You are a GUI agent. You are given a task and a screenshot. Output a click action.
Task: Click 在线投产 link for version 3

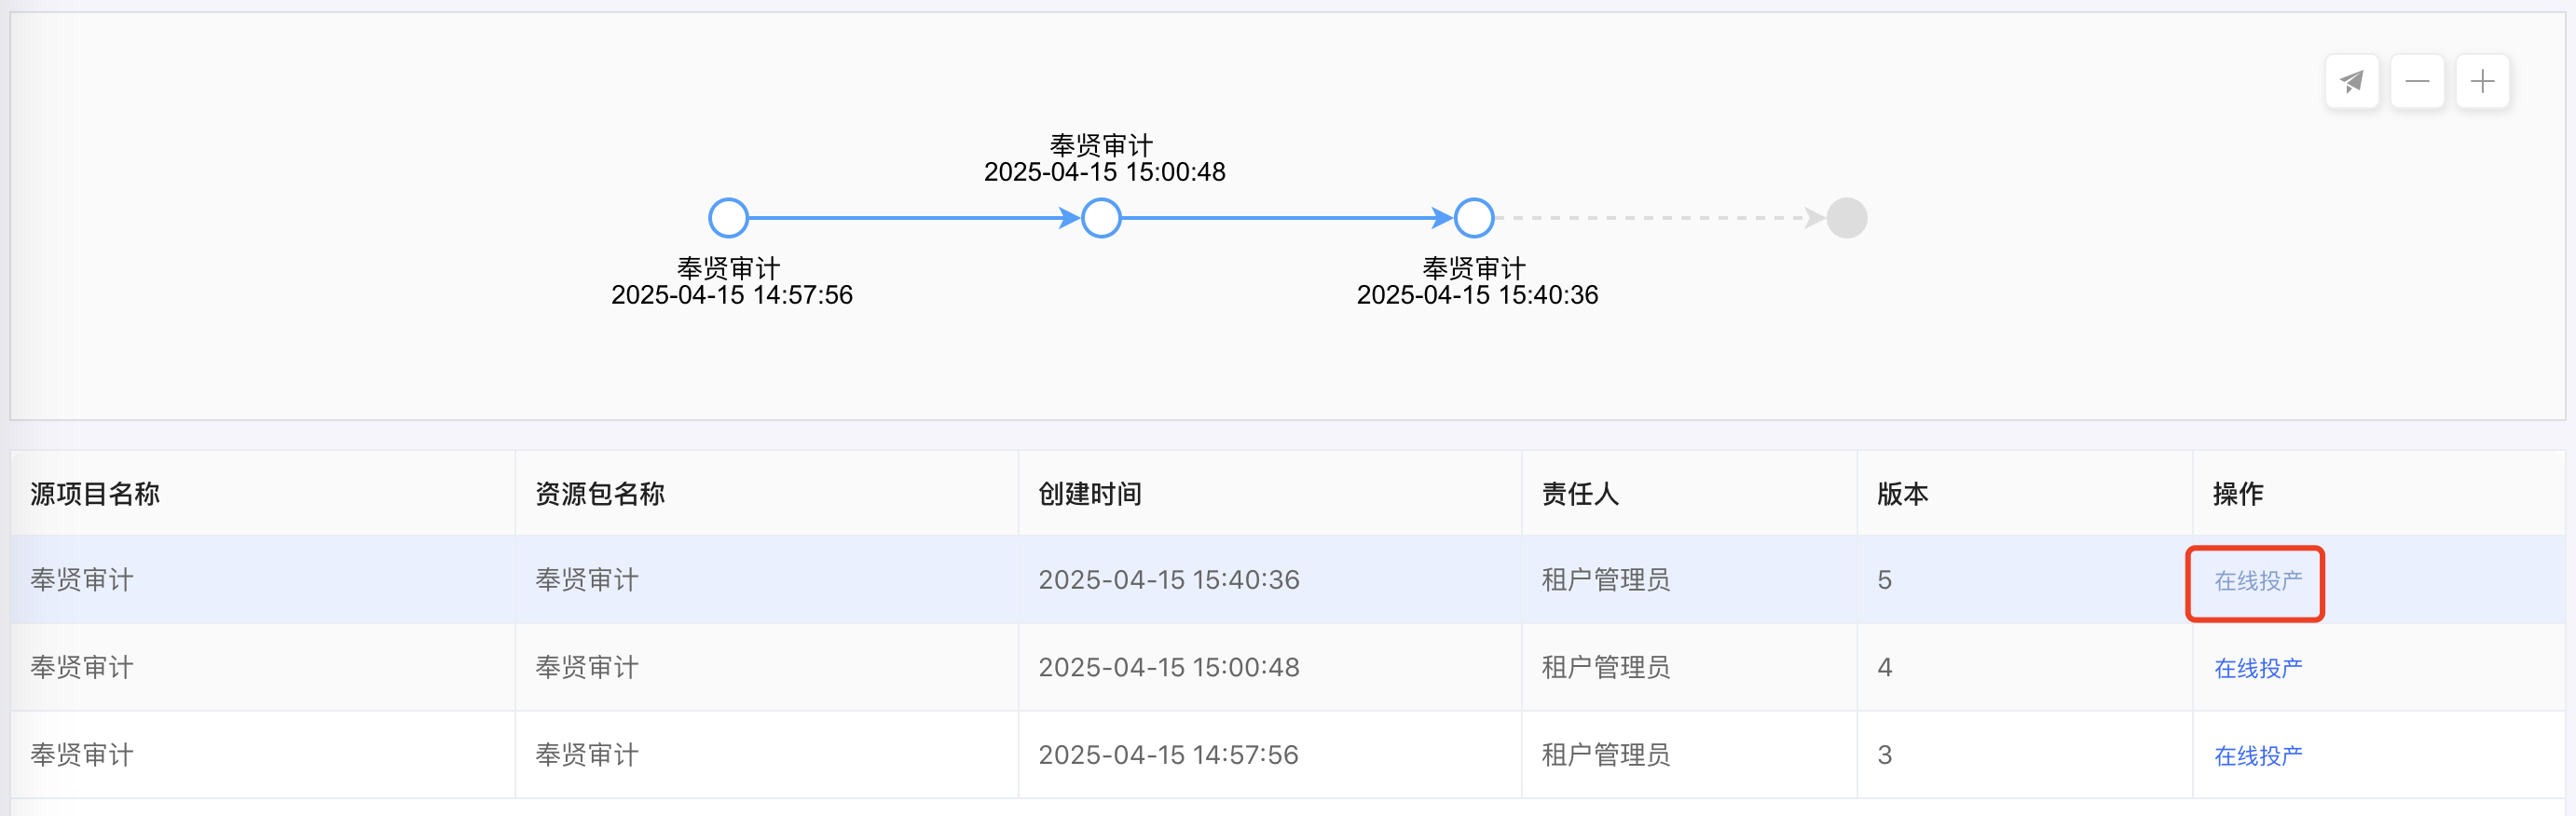click(2257, 756)
